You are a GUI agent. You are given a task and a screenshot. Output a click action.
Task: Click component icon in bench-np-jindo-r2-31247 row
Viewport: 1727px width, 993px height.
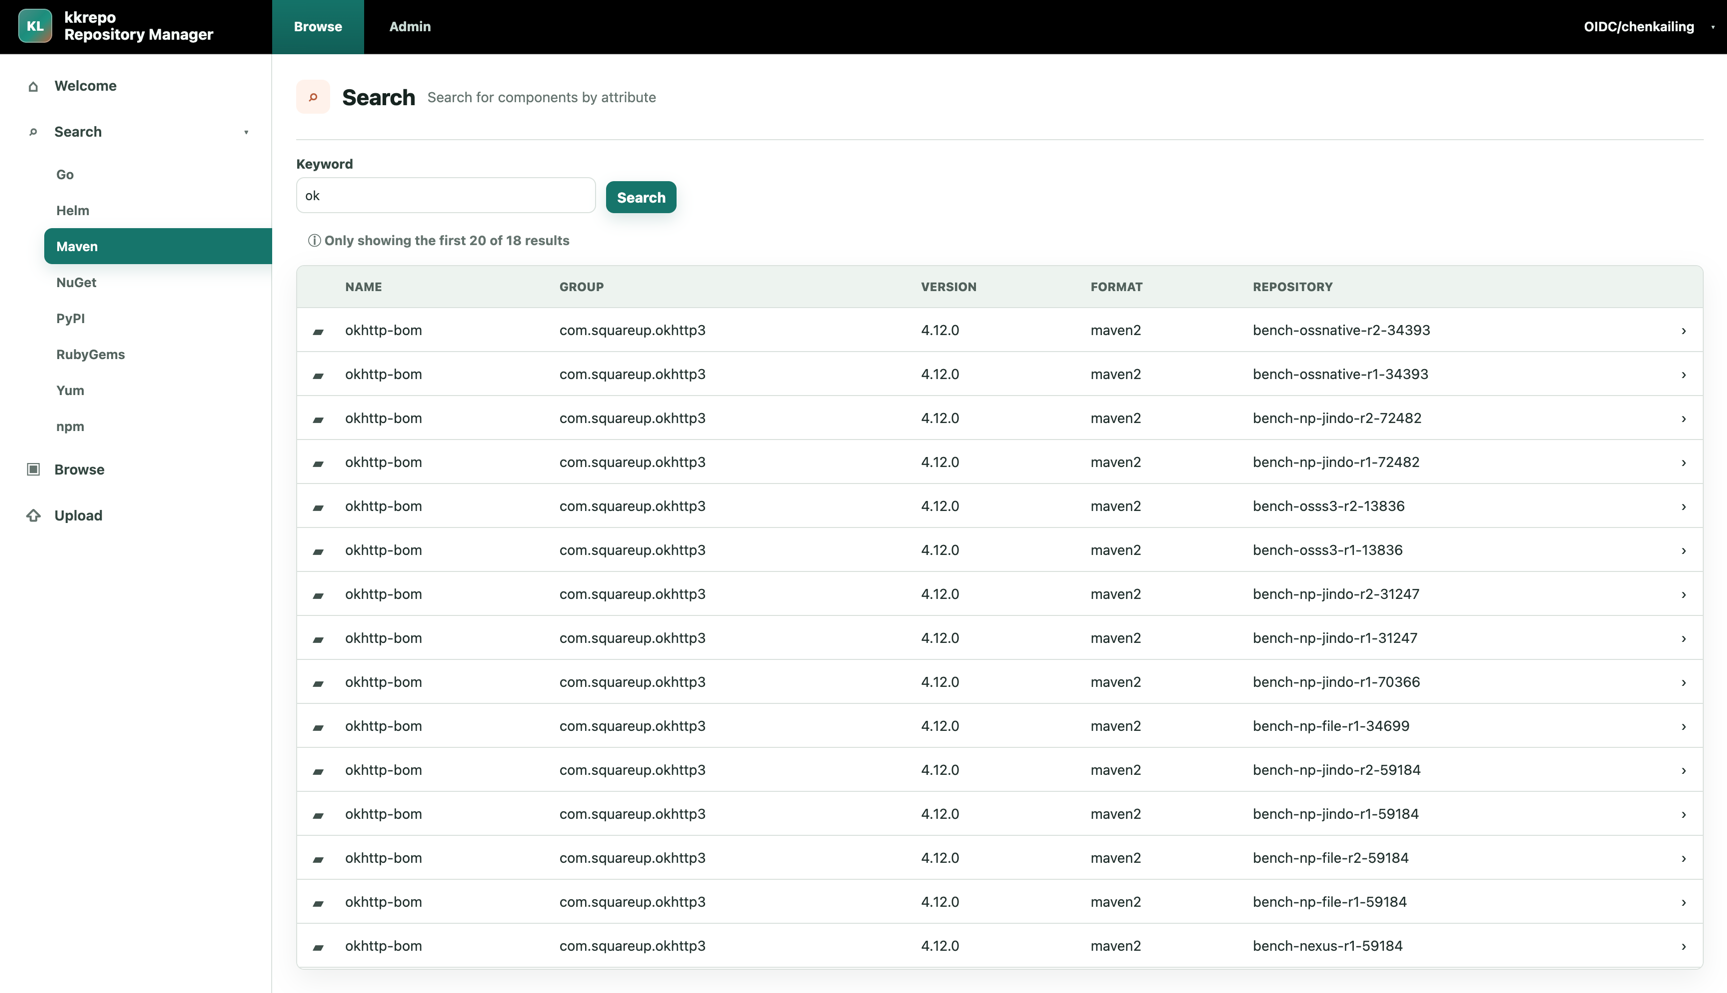[x=318, y=595]
